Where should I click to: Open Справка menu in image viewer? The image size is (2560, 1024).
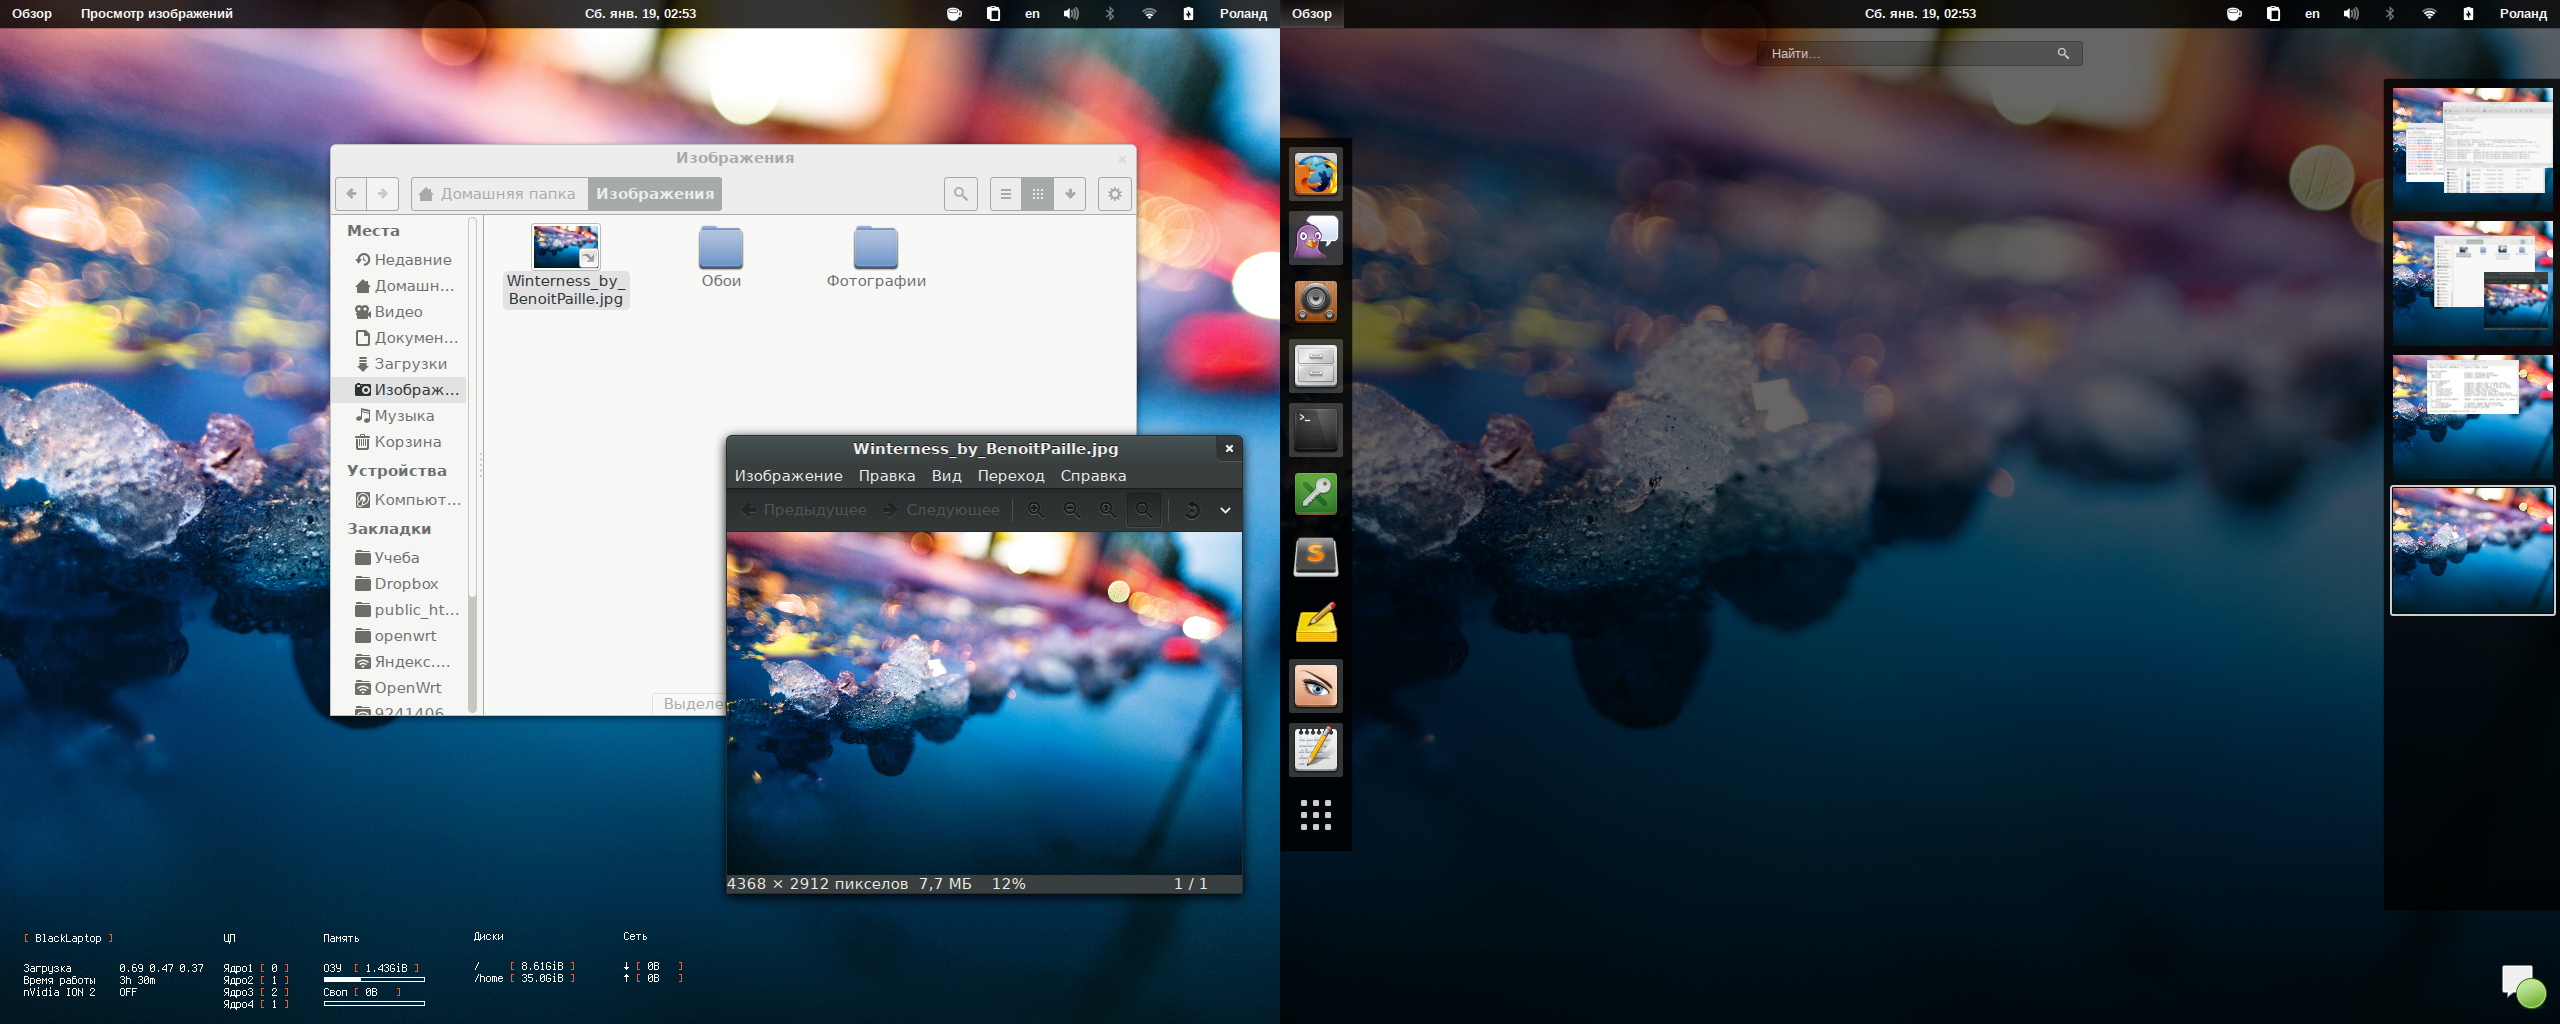[x=1093, y=476]
